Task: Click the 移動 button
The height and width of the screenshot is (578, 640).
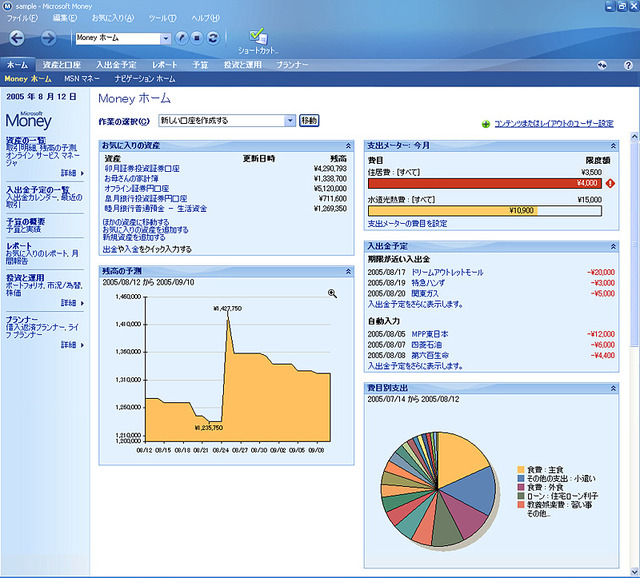Action: click(309, 121)
